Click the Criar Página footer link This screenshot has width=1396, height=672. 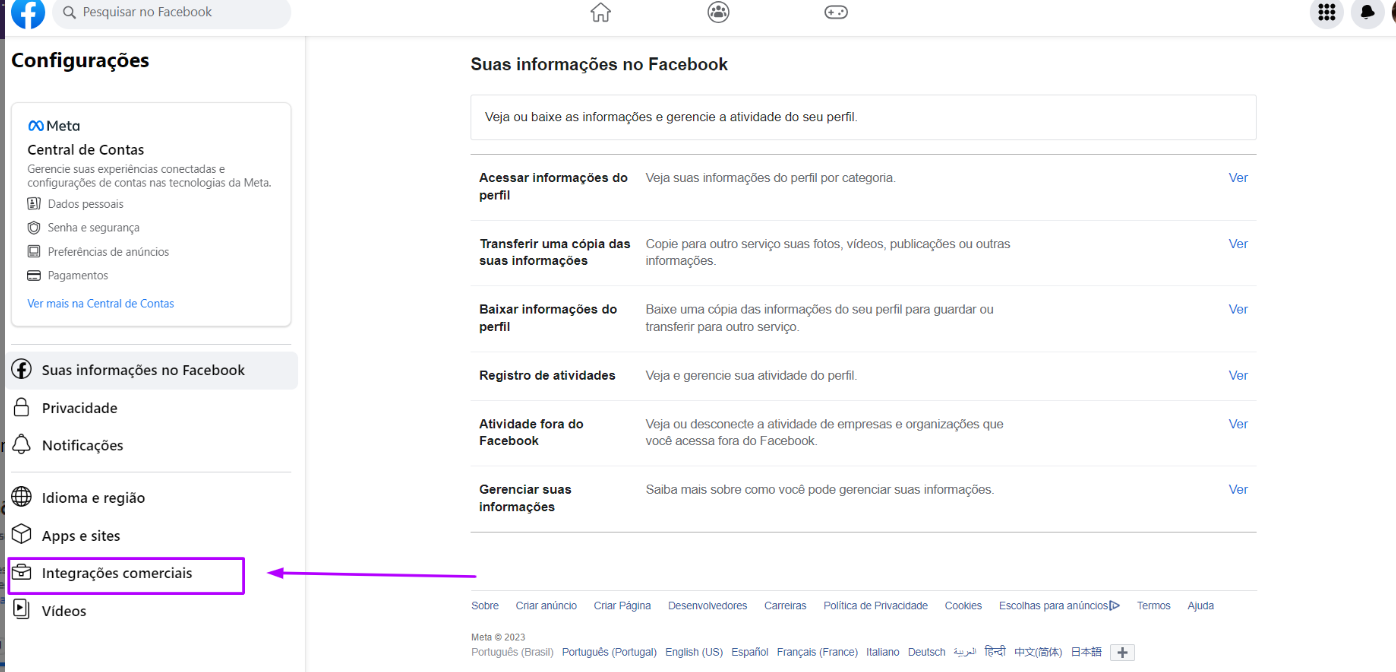pyautogui.click(x=622, y=605)
